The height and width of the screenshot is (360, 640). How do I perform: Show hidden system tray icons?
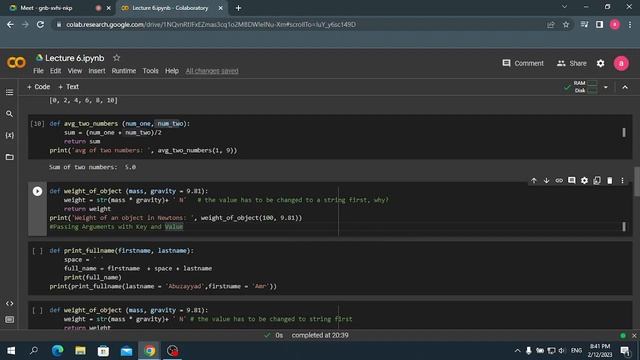517,351
